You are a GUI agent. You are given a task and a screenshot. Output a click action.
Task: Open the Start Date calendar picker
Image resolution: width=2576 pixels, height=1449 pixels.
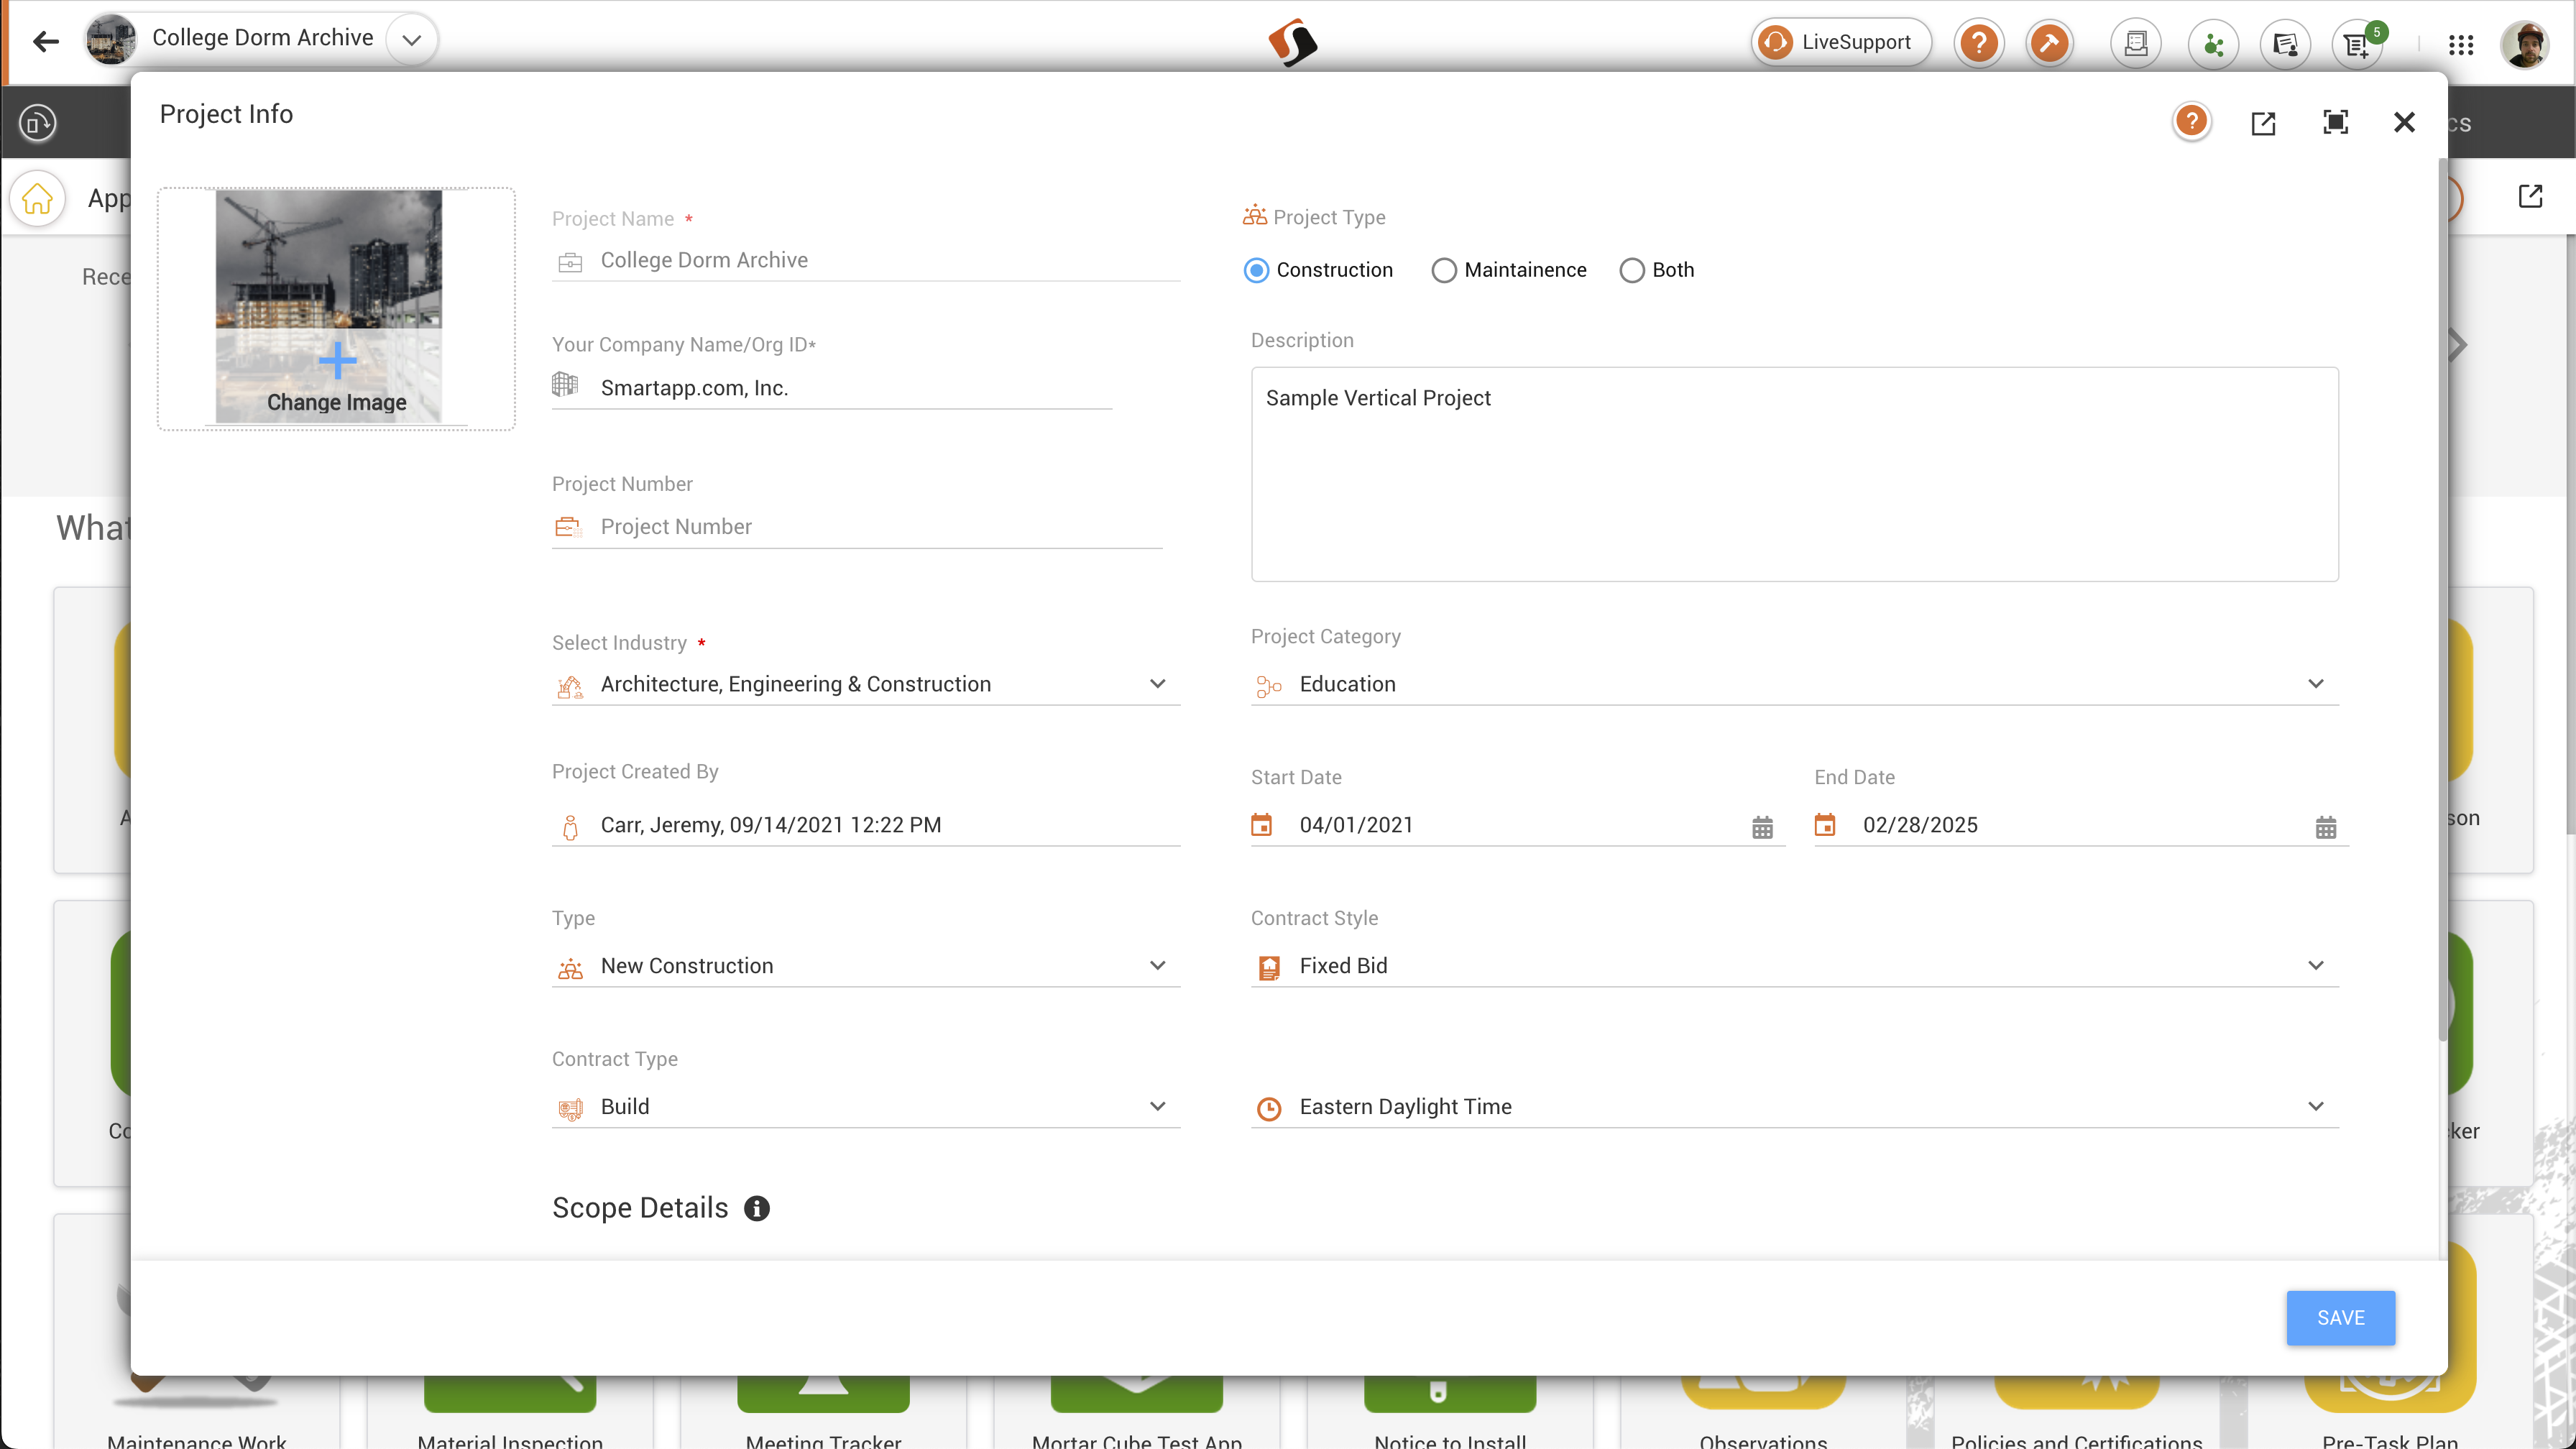coord(1762,827)
